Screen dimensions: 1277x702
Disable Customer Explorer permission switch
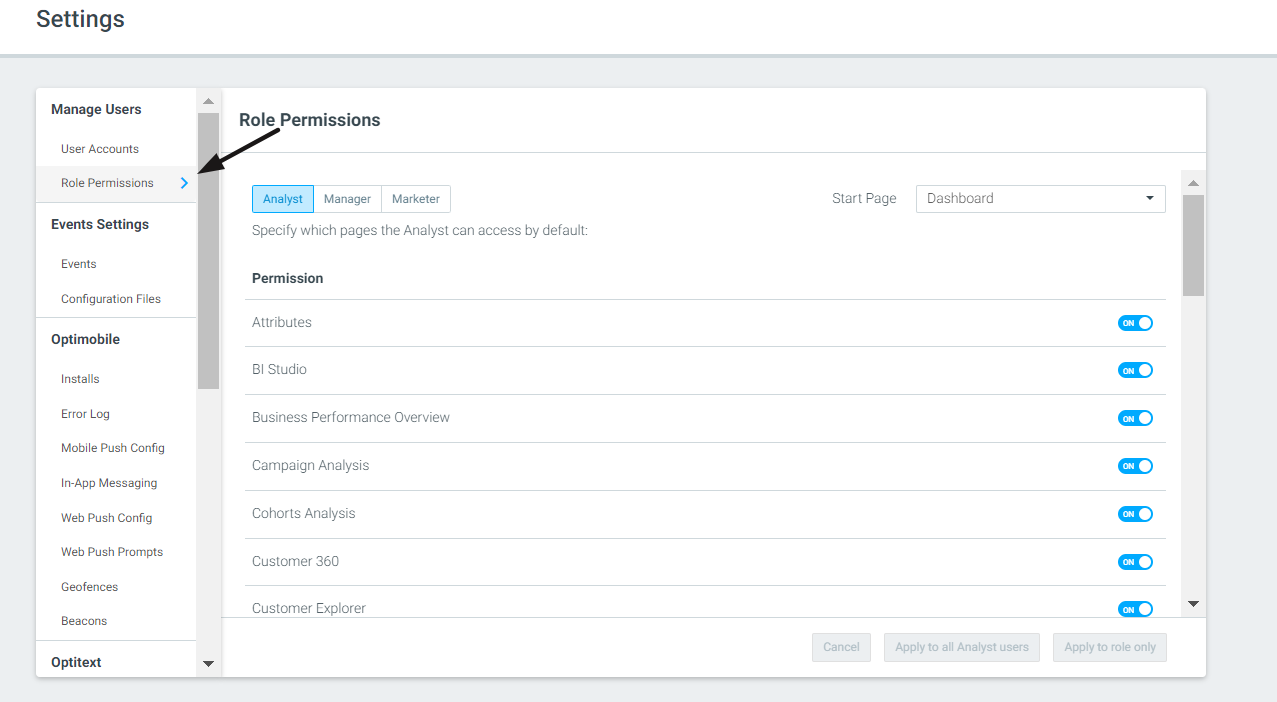pyautogui.click(x=1135, y=609)
